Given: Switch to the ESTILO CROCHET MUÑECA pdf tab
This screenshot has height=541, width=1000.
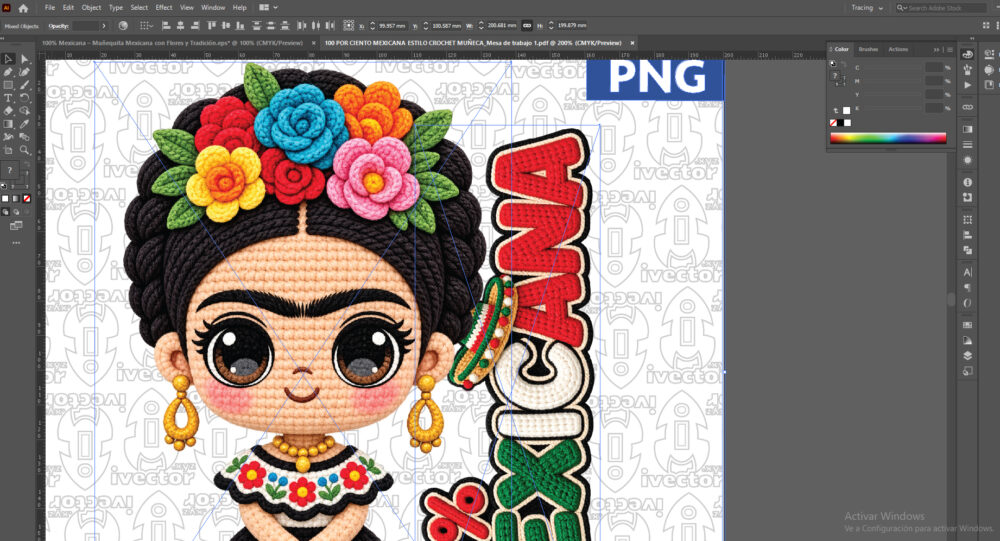Looking at the screenshot, I should (x=473, y=43).
